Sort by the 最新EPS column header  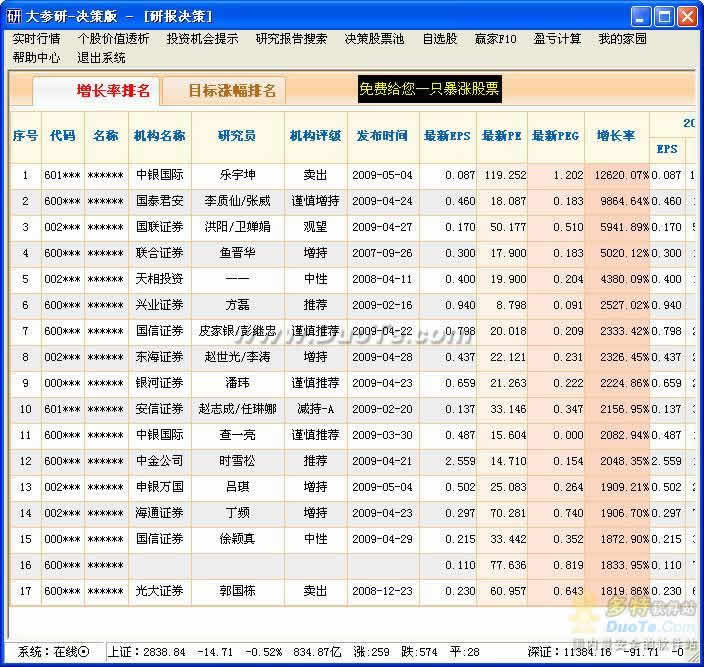point(448,136)
